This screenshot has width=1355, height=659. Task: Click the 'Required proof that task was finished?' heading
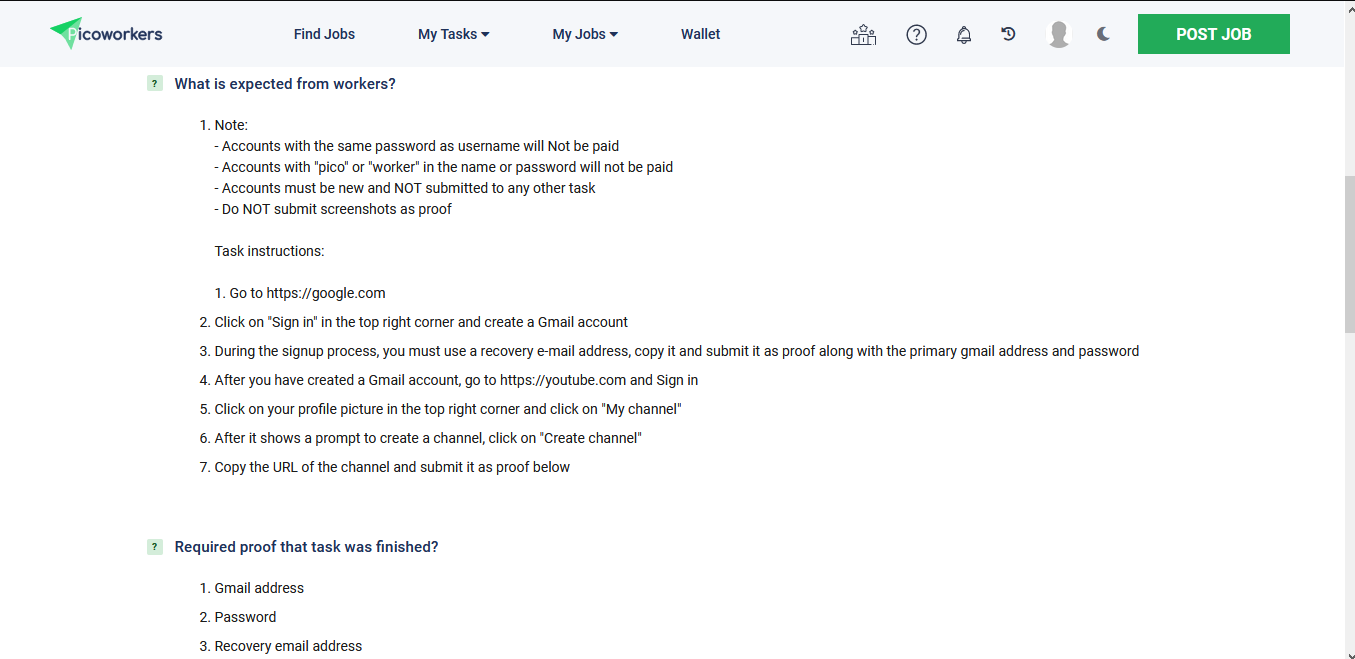306,547
